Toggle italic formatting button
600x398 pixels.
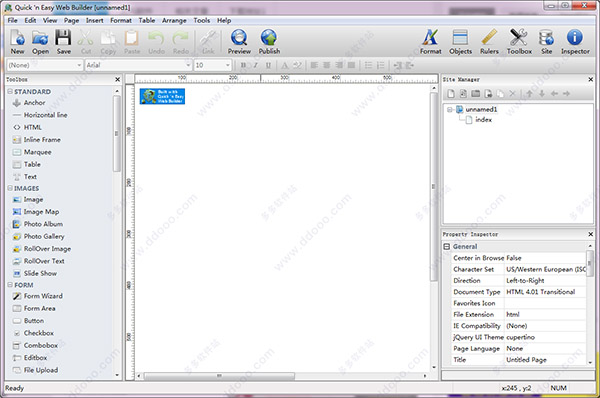click(x=256, y=65)
